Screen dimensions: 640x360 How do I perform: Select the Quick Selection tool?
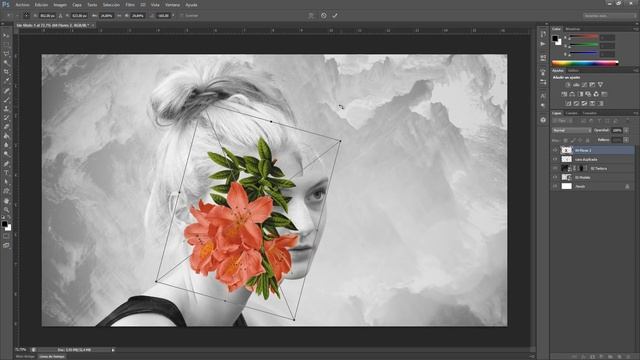[x=6, y=62]
